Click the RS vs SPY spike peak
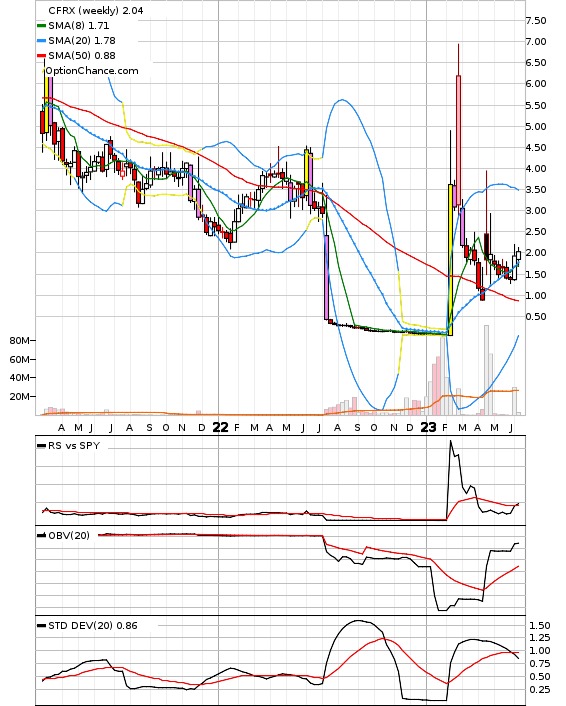This screenshot has width=566, height=706. coord(451,441)
